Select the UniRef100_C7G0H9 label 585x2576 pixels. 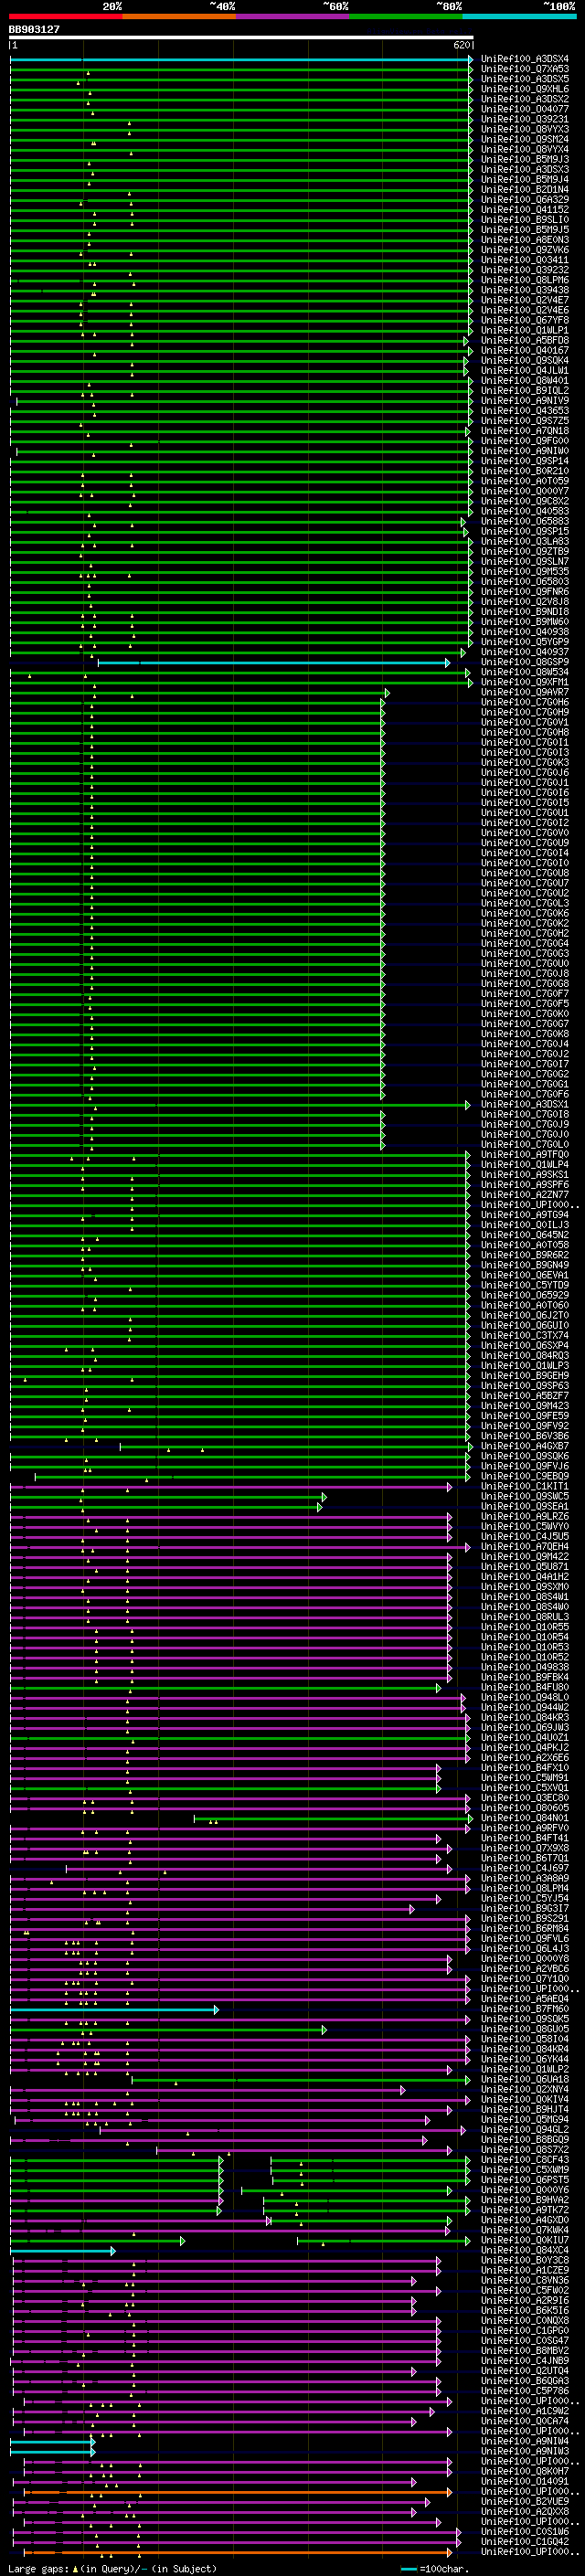[525, 712]
